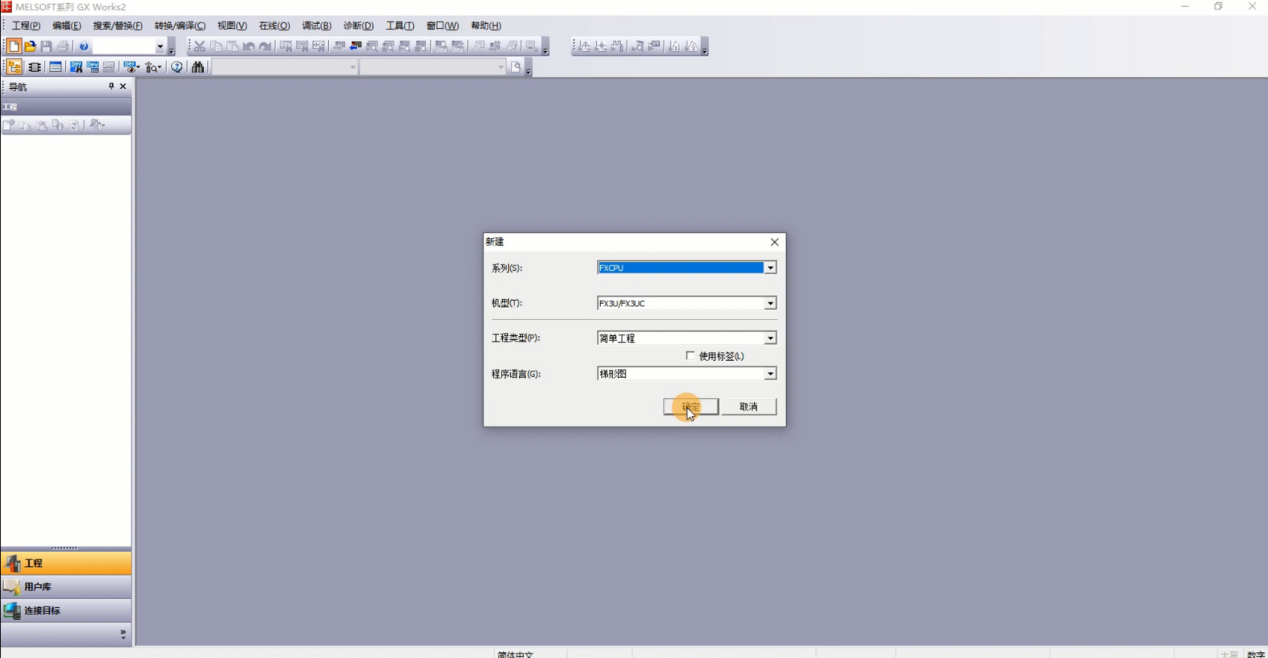Viewport: 1268px width, 658px height.
Task: Open the 帮助(H) menu
Action: [486, 26]
